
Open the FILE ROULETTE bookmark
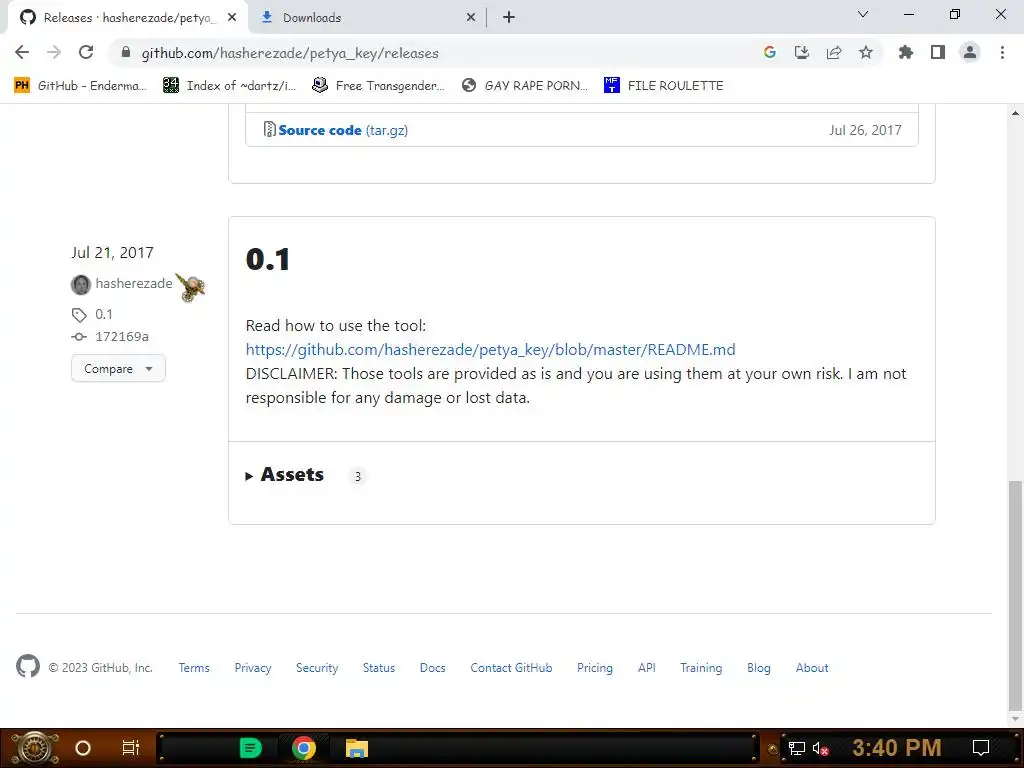(x=664, y=86)
